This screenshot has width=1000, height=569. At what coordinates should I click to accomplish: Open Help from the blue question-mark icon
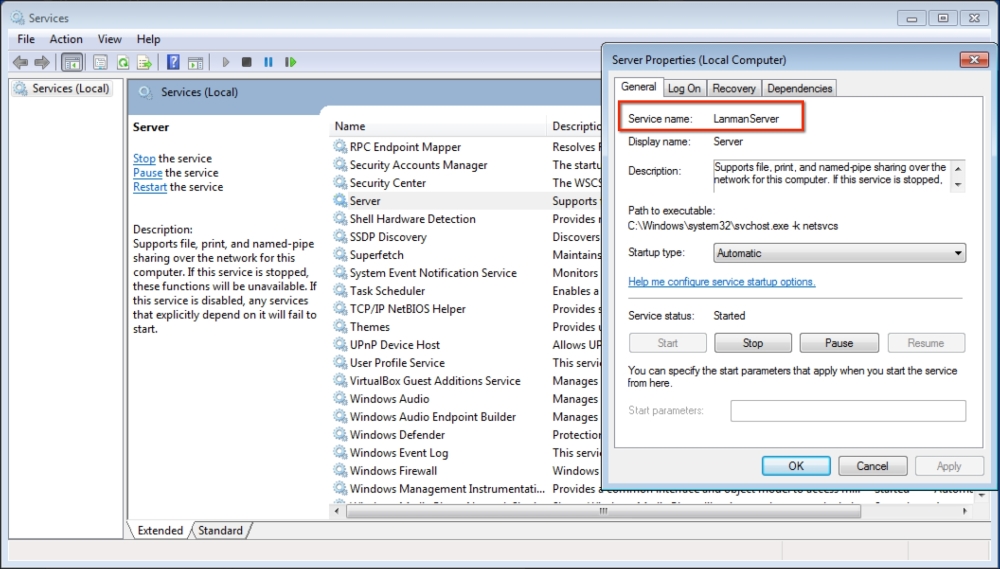[x=173, y=62]
